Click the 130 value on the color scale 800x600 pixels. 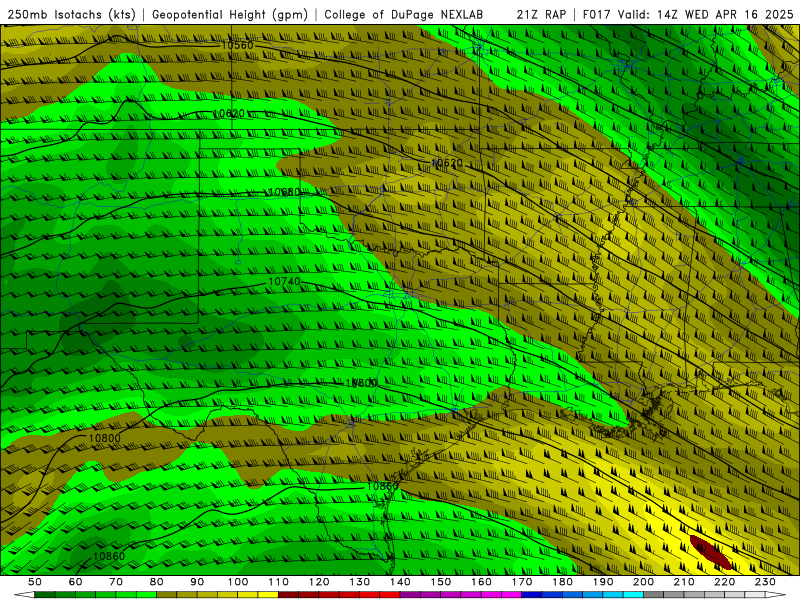click(359, 582)
